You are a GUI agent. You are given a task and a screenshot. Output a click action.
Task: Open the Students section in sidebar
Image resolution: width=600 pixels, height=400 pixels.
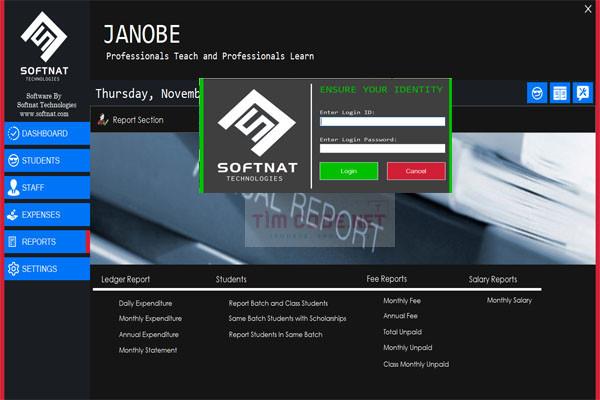(47, 160)
